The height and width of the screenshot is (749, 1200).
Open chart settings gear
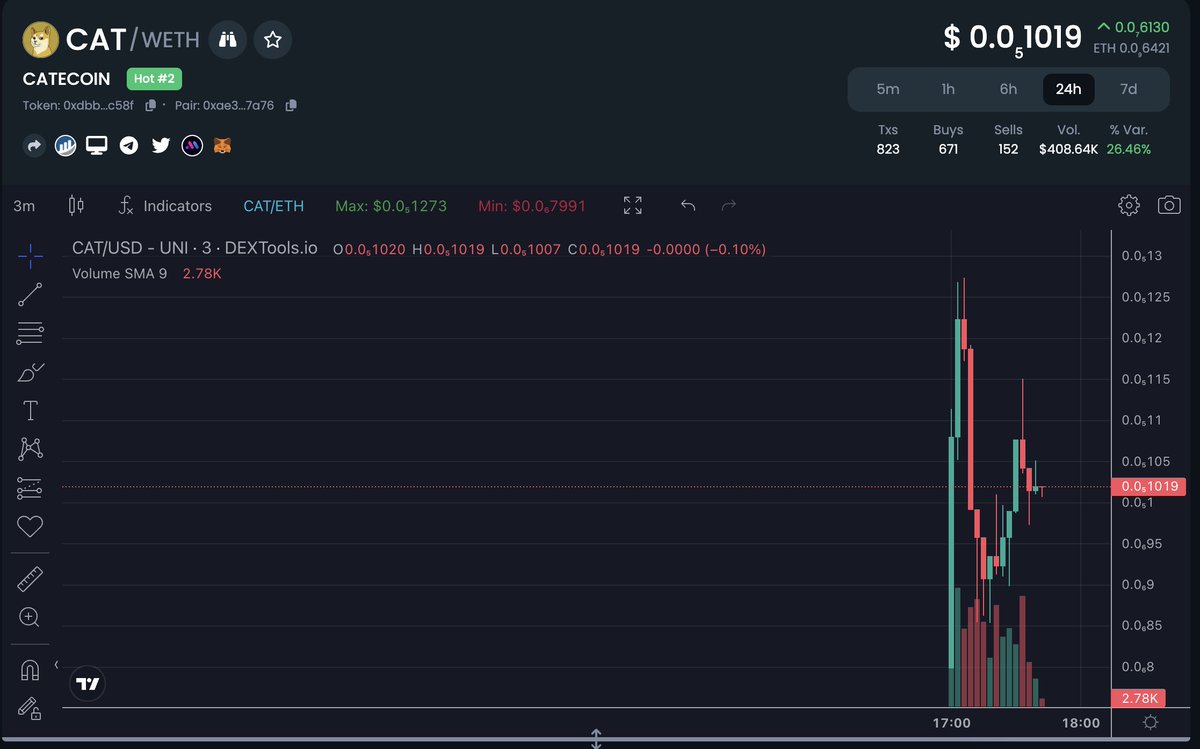(x=1129, y=206)
